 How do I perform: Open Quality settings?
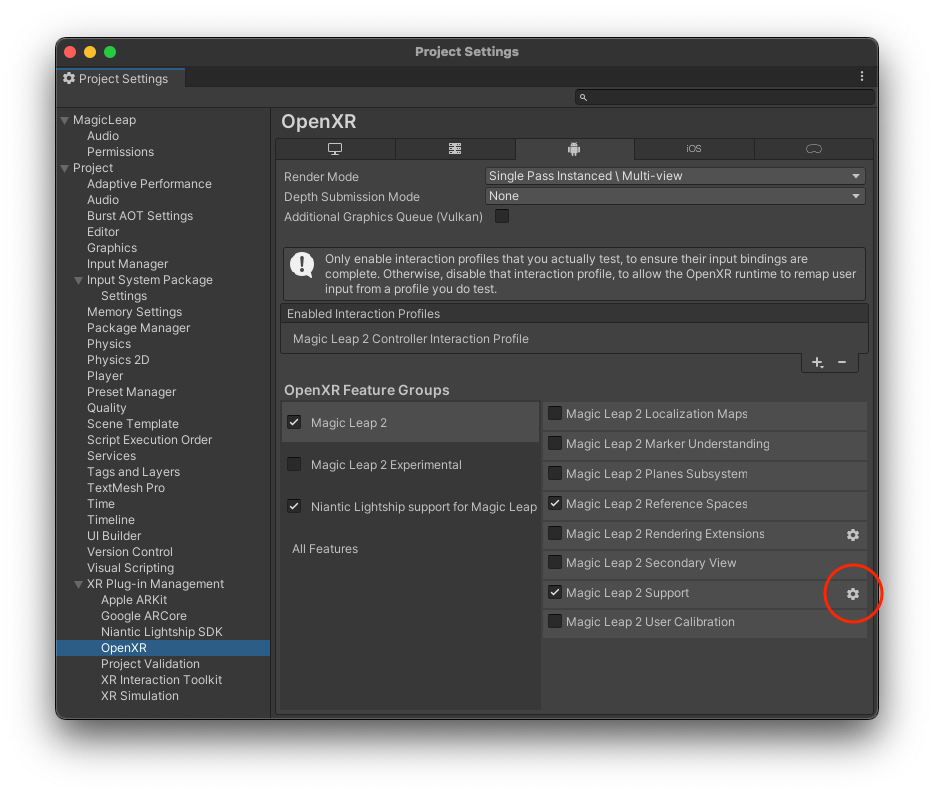(107, 408)
